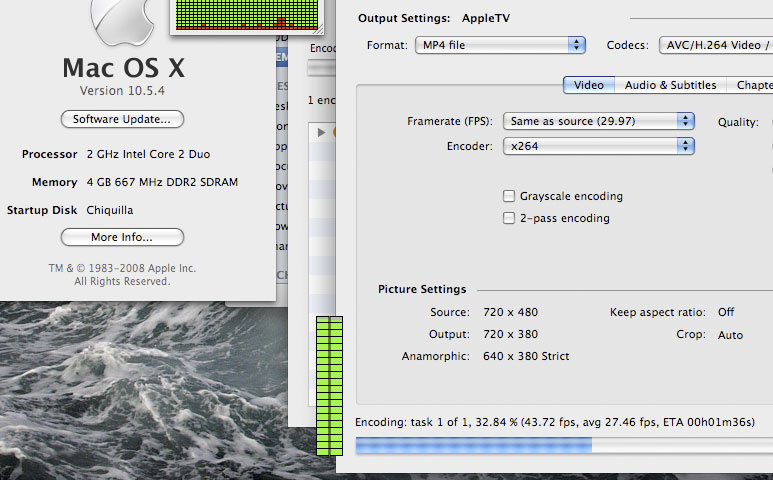773x480 pixels.
Task: Click the Anamorphic value 640 x 380 Strict
Action: pos(526,356)
